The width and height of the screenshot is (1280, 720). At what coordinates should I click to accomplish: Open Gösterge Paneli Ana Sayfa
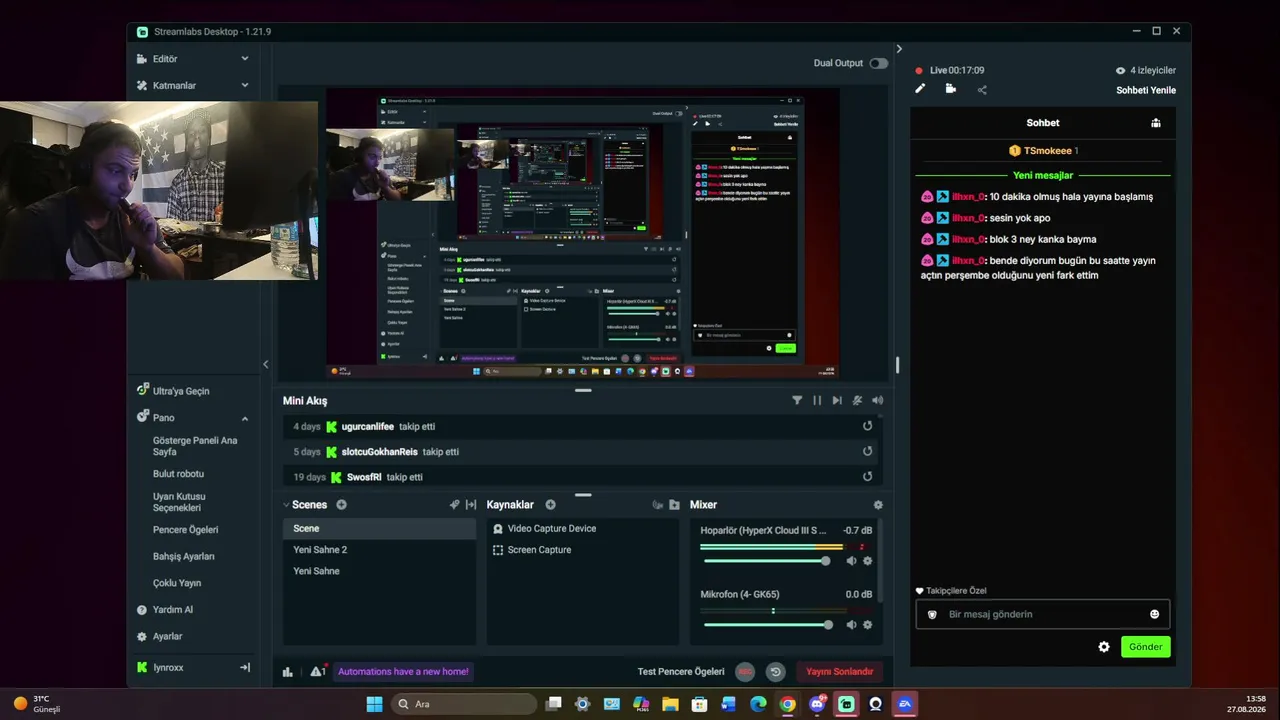[195, 446]
